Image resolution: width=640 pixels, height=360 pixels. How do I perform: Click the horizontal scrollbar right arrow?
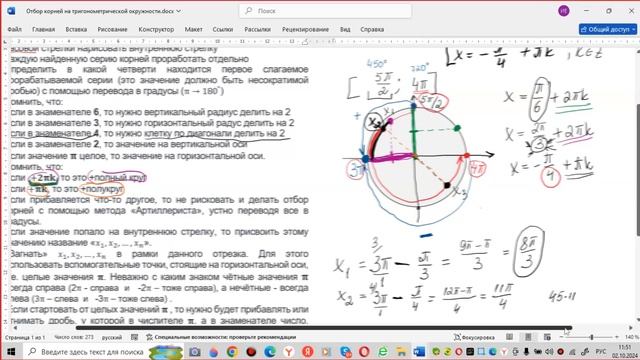click(x=630, y=328)
